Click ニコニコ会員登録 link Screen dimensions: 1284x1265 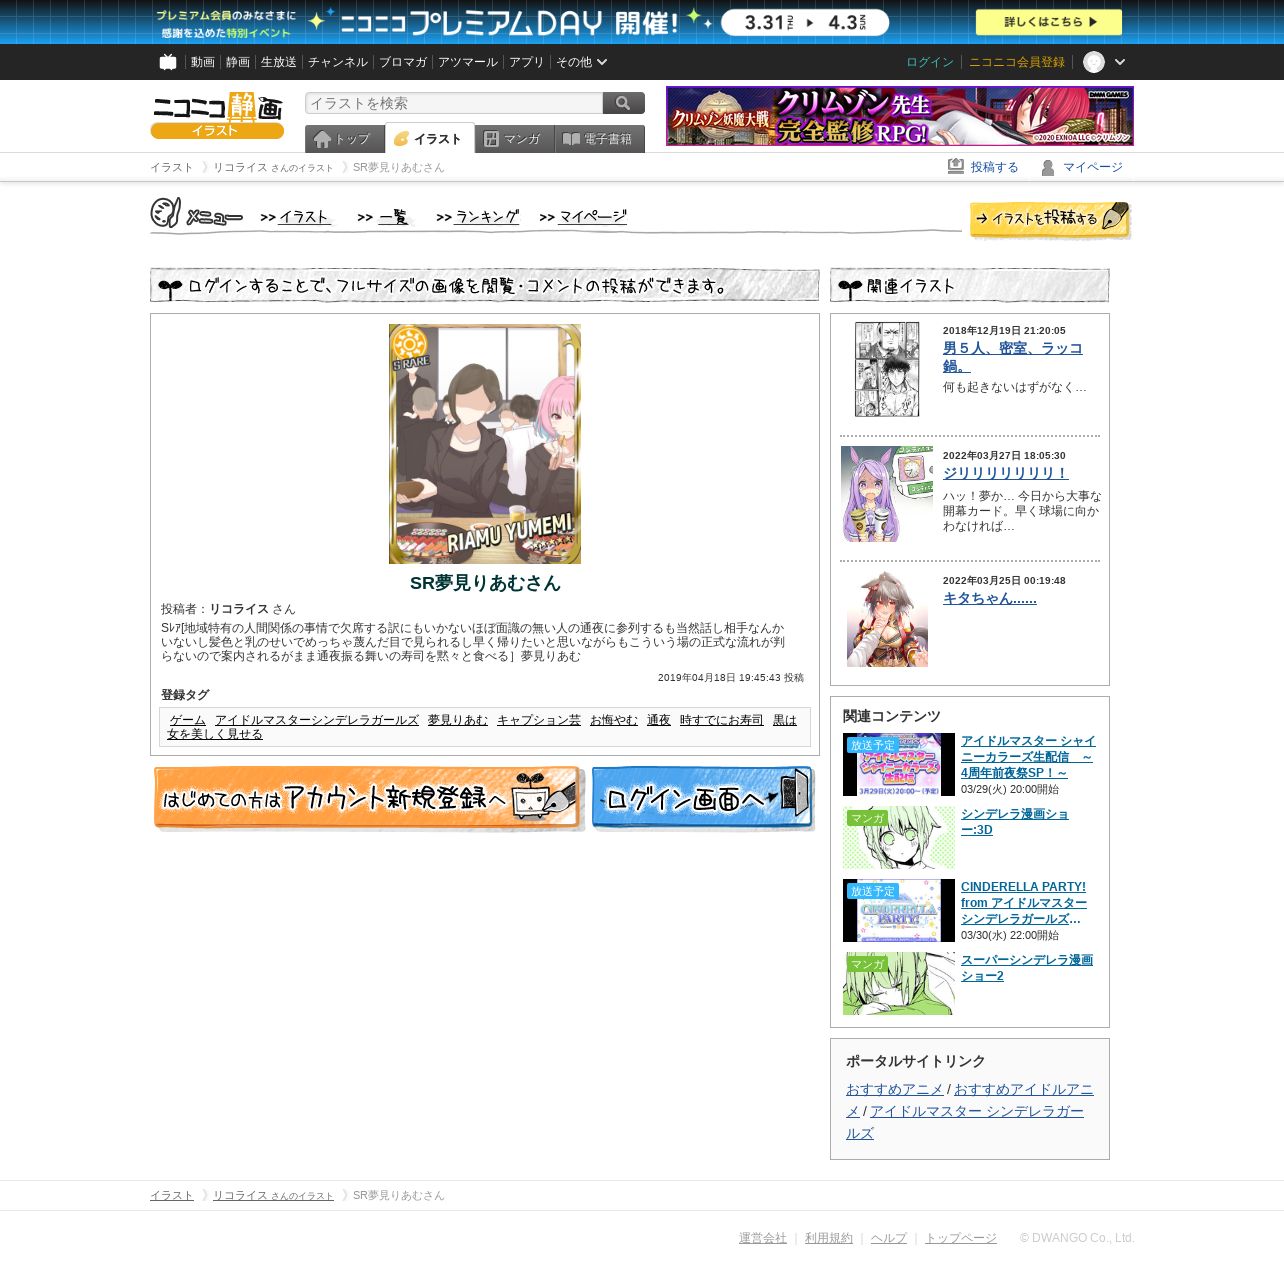[1017, 62]
